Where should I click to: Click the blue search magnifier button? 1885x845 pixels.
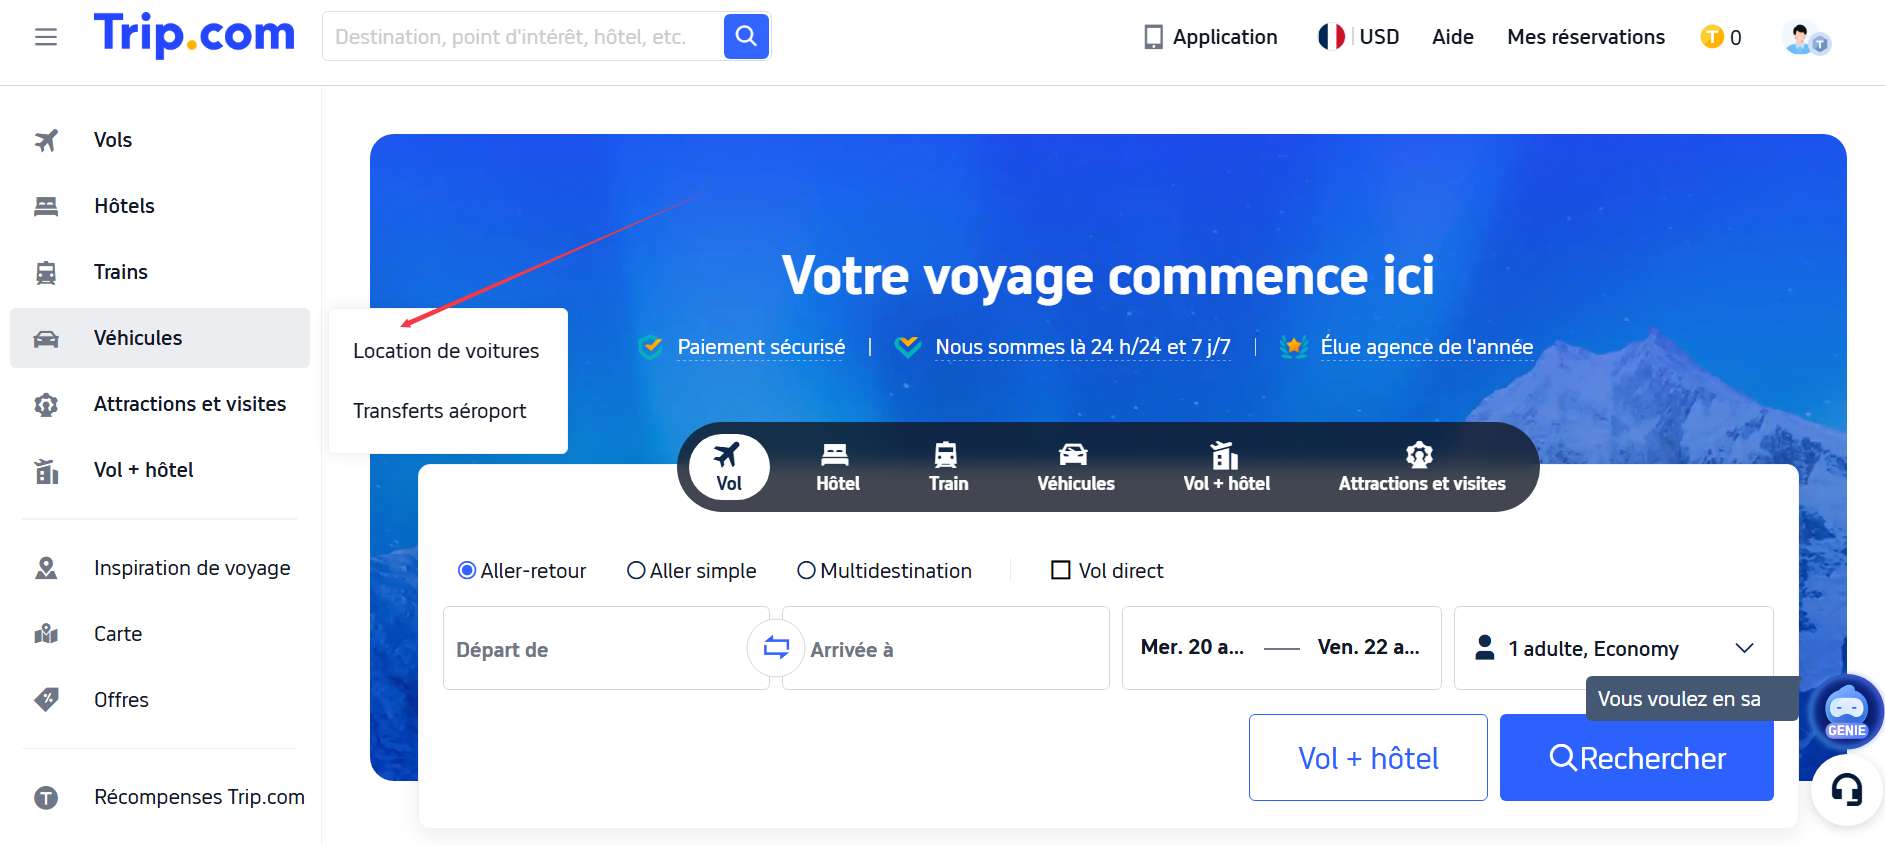746,36
